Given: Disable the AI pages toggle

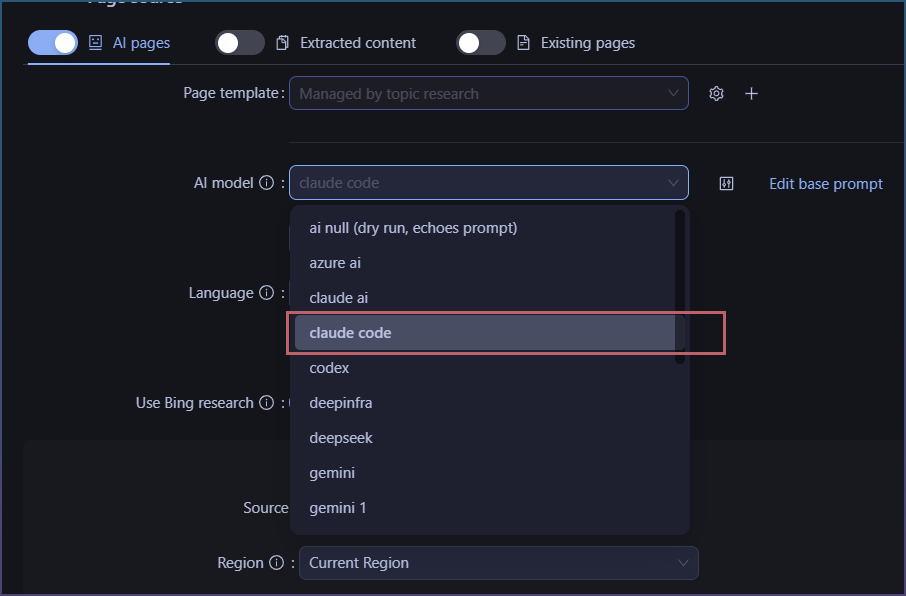Looking at the screenshot, I should [53, 43].
